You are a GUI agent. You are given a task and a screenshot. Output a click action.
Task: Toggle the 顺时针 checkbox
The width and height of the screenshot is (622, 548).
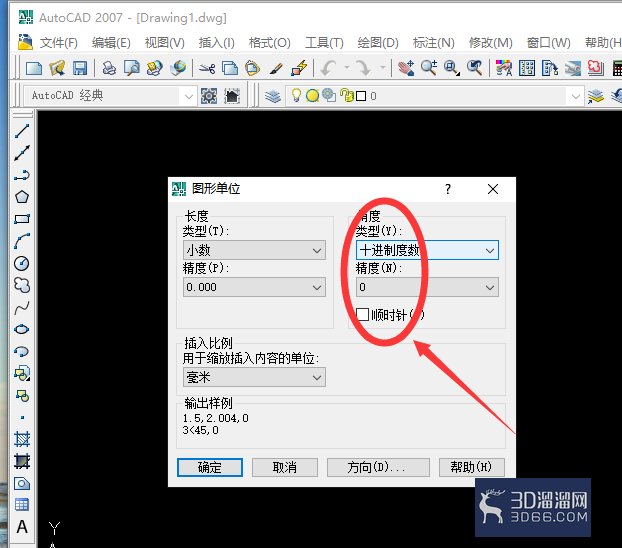(x=363, y=315)
